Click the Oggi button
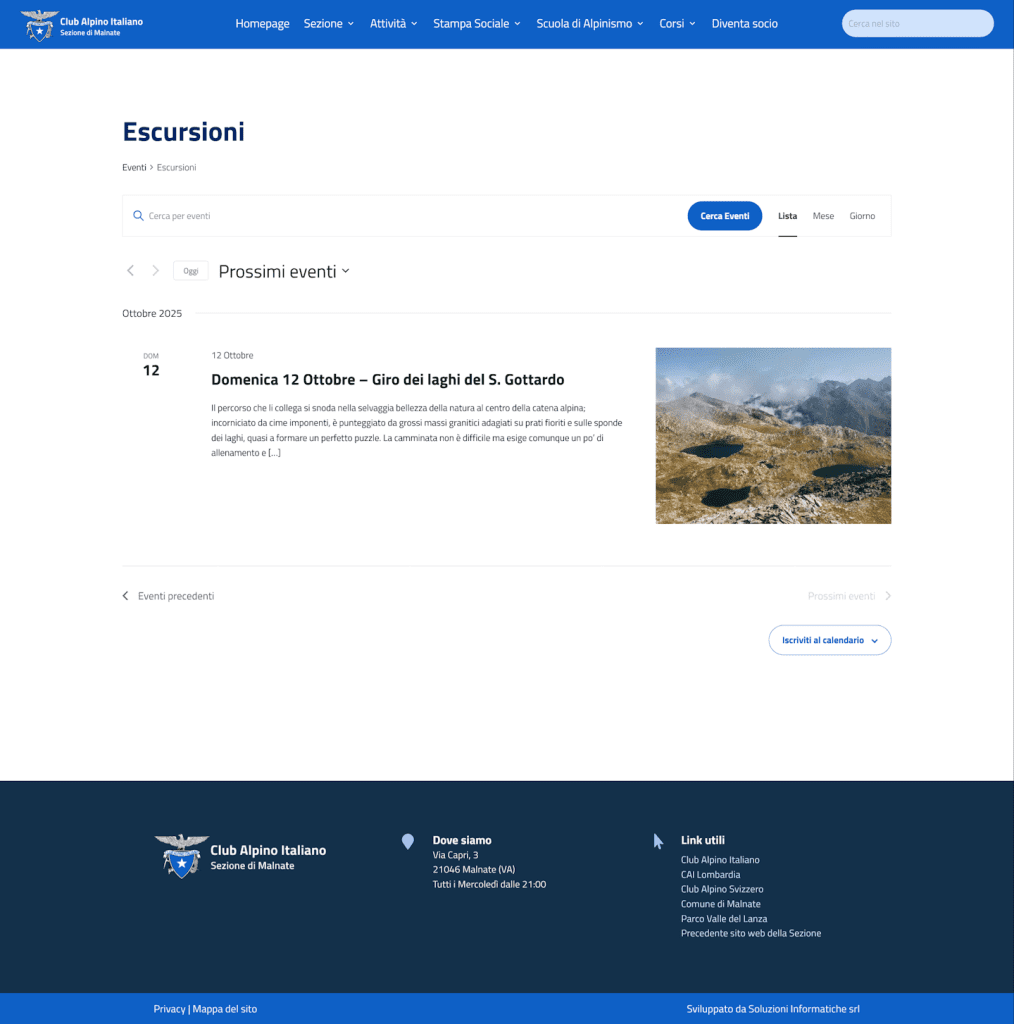This screenshot has width=1014, height=1024. (190, 270)
